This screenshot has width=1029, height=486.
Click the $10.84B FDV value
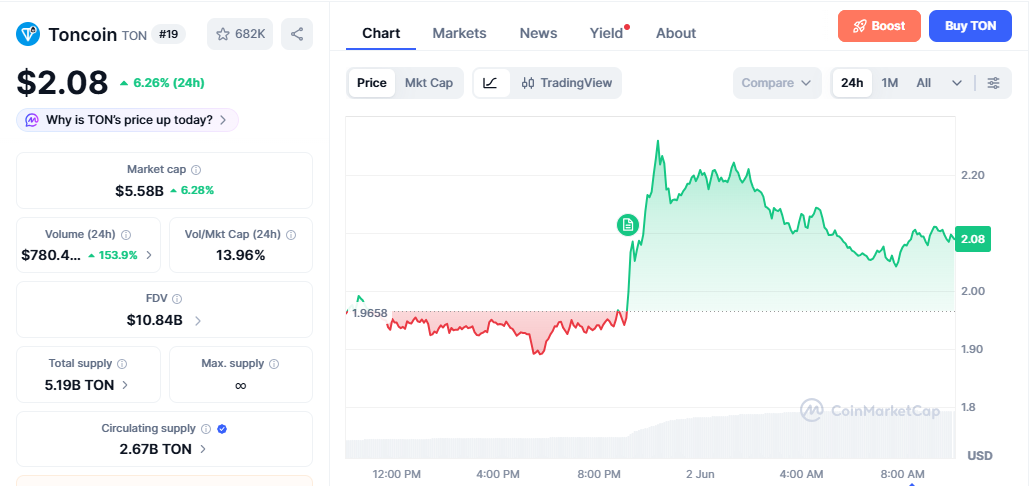tap(155, 321)
